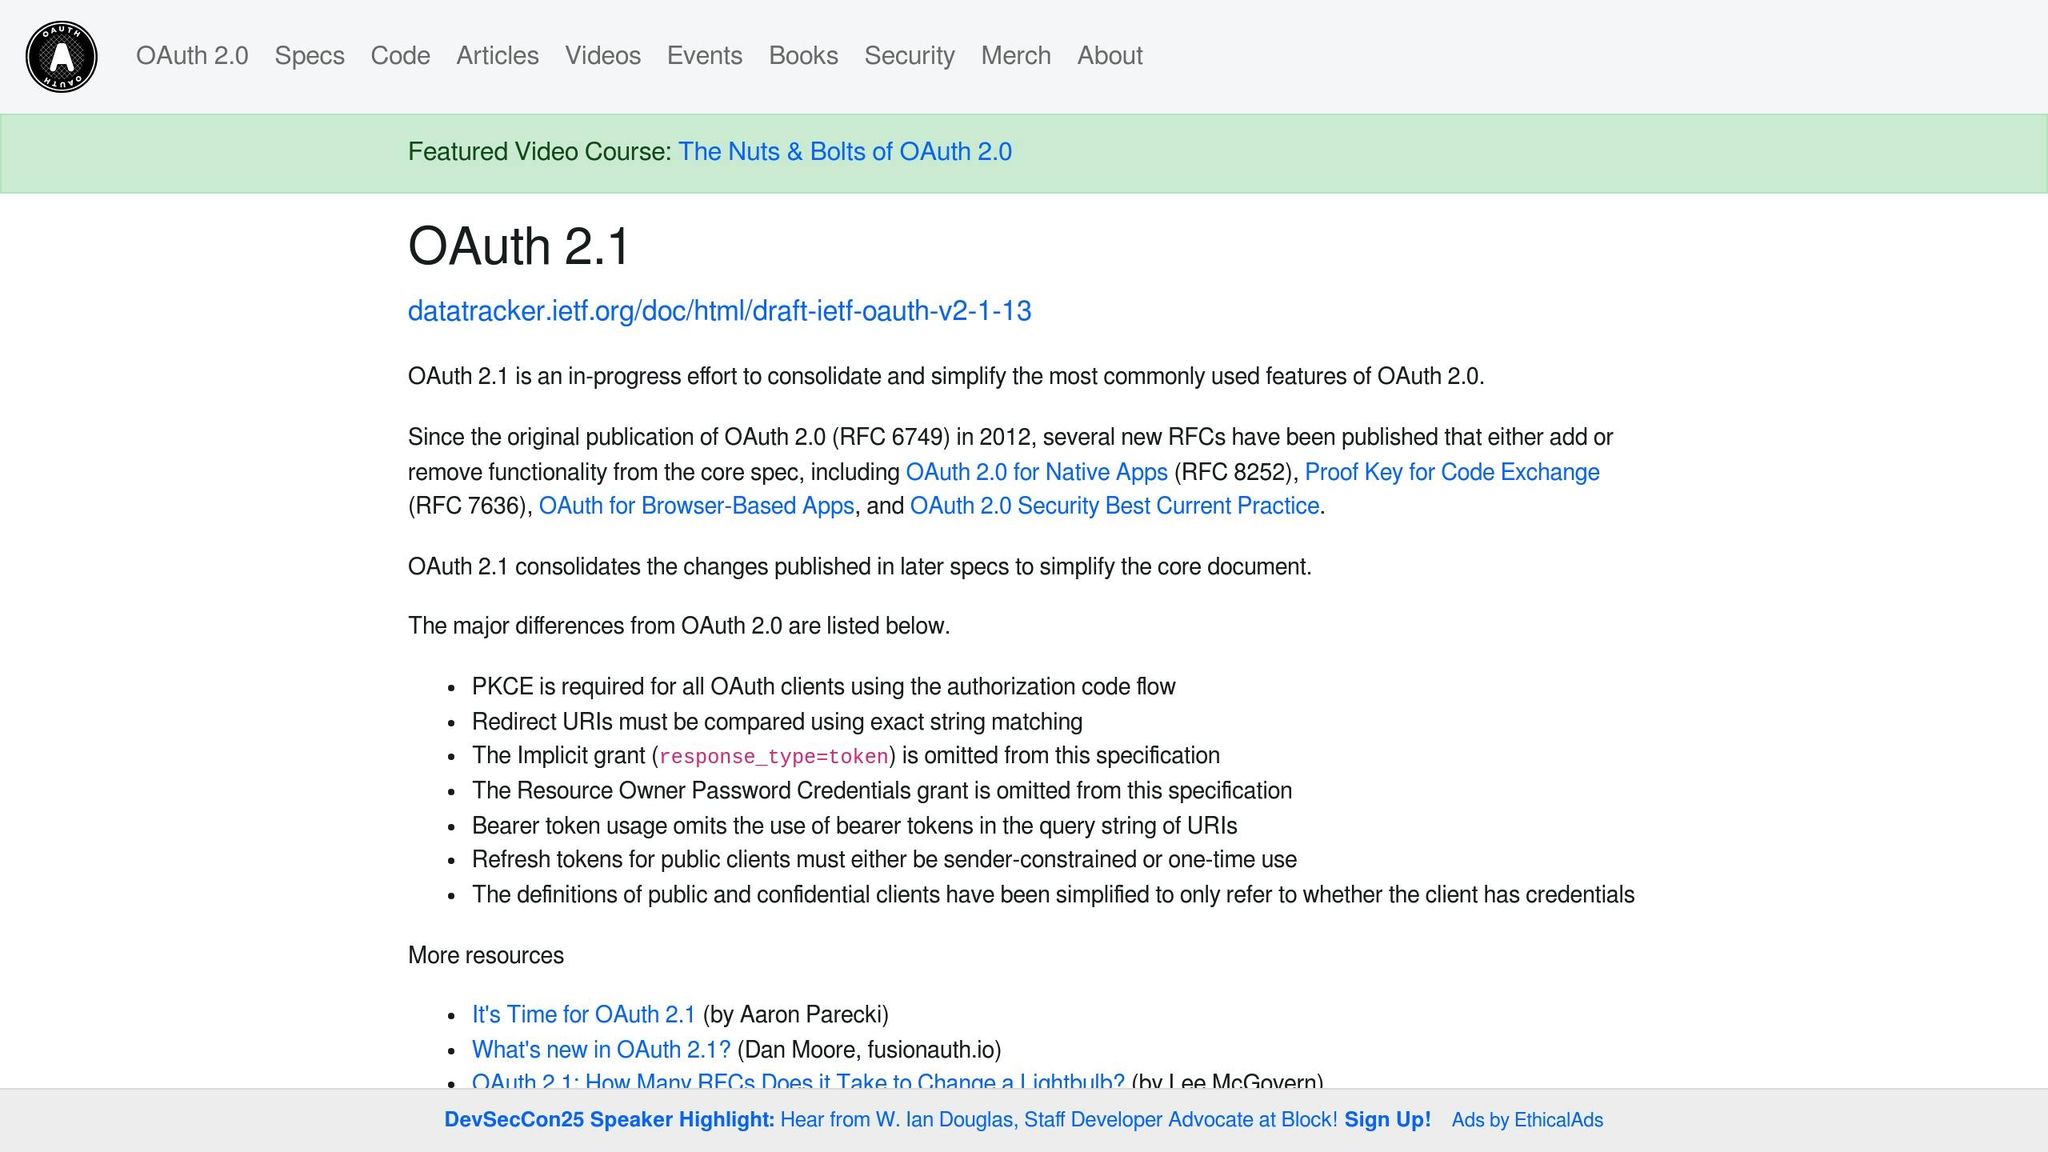The width and height of the screenshot is (2048, 1152).
Task: Open the Code section
Action: 400,56
